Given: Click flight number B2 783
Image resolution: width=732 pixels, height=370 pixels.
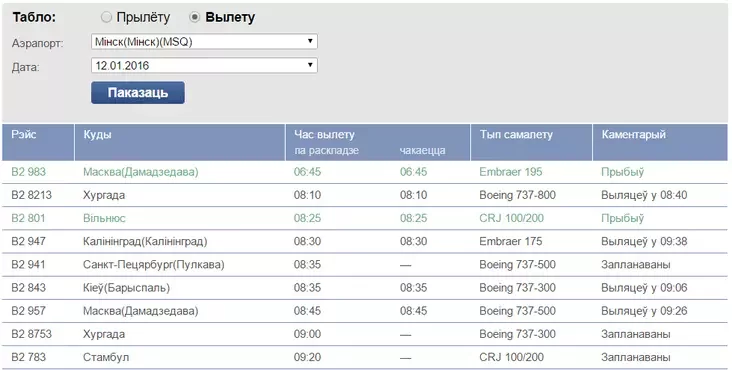Looking at the screenshot, I should pyautogui.click(x=28, y=357).
